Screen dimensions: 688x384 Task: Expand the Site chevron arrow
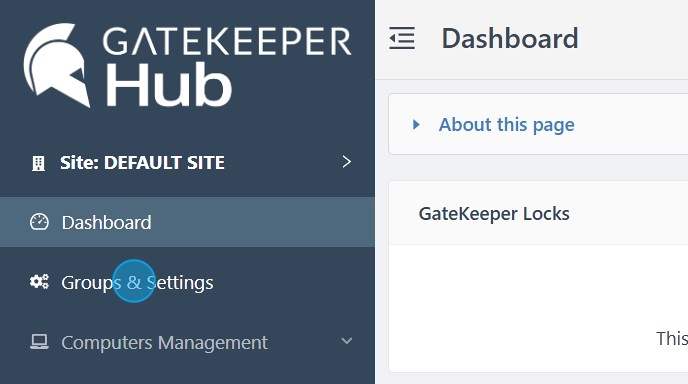[347, 162]
